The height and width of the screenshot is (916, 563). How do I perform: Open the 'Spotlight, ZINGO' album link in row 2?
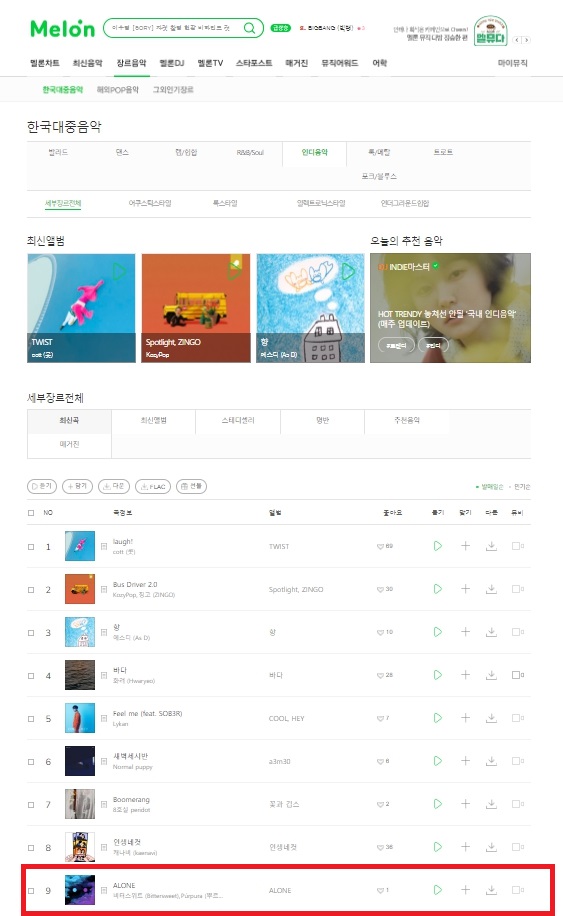(x=296, y=589)
